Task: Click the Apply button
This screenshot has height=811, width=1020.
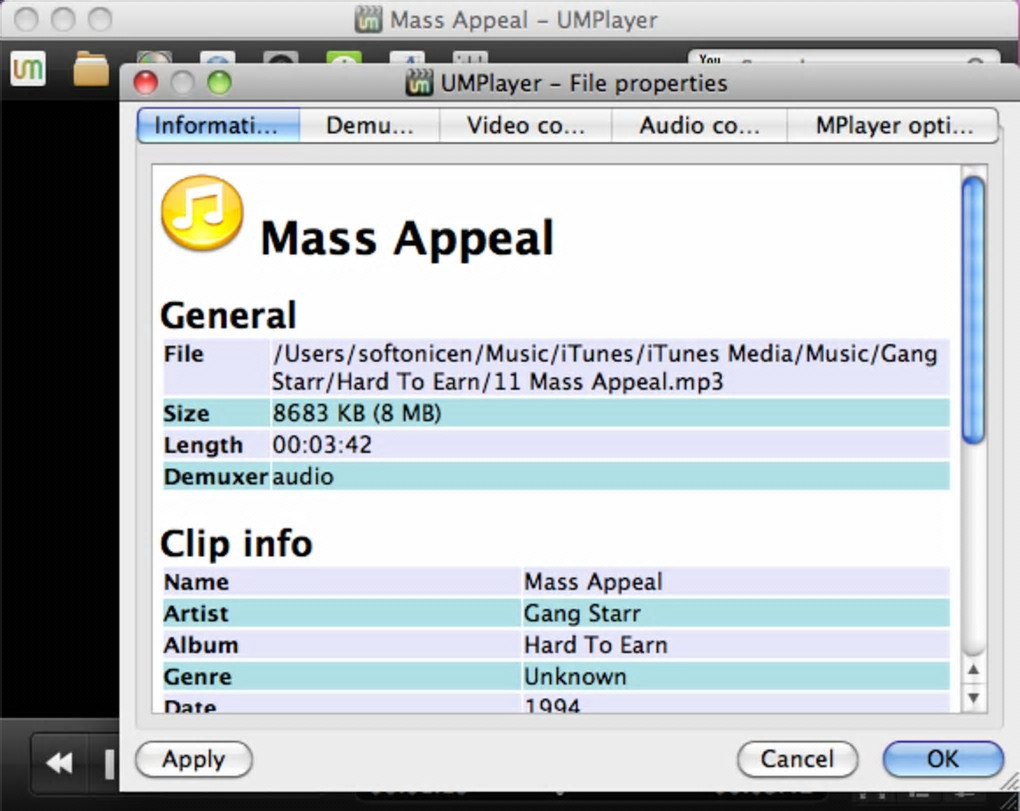Action: pos(194,759)
